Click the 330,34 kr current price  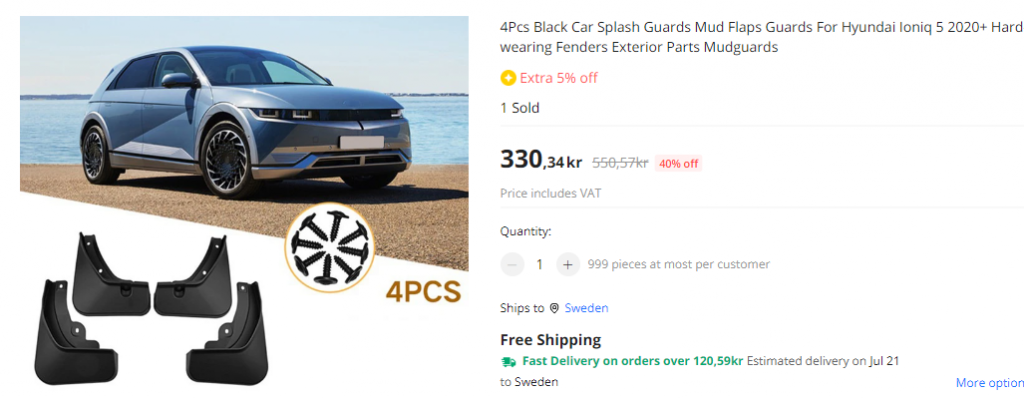click(541, 160)
